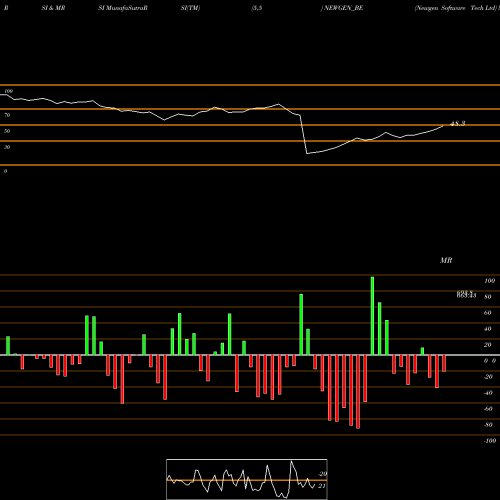Image resolution: width=500 pixels, height=500 pixels.
Task: Click the MR axis label -80
Action: (x=488, y=425)
